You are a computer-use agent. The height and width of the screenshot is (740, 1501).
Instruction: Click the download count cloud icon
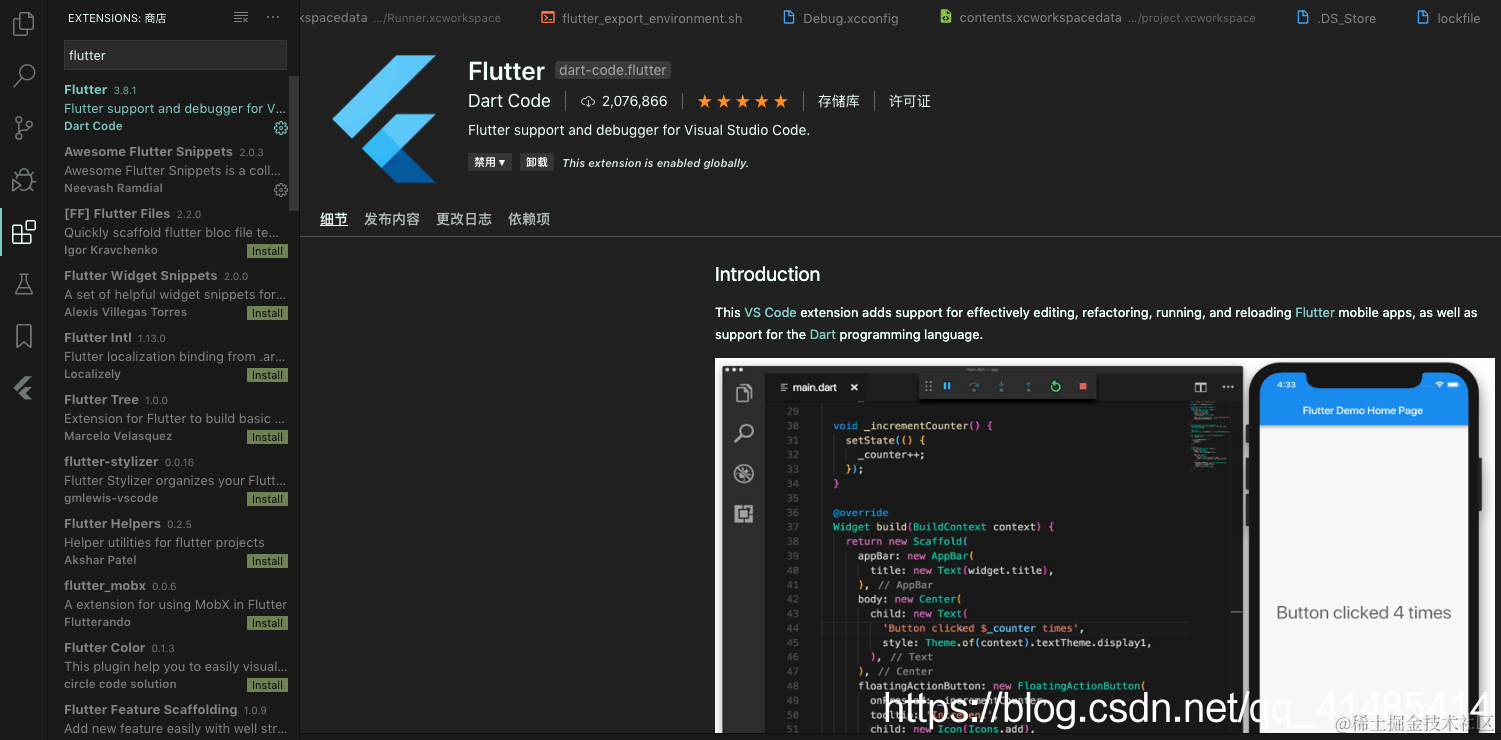click(x=588, y=101)
